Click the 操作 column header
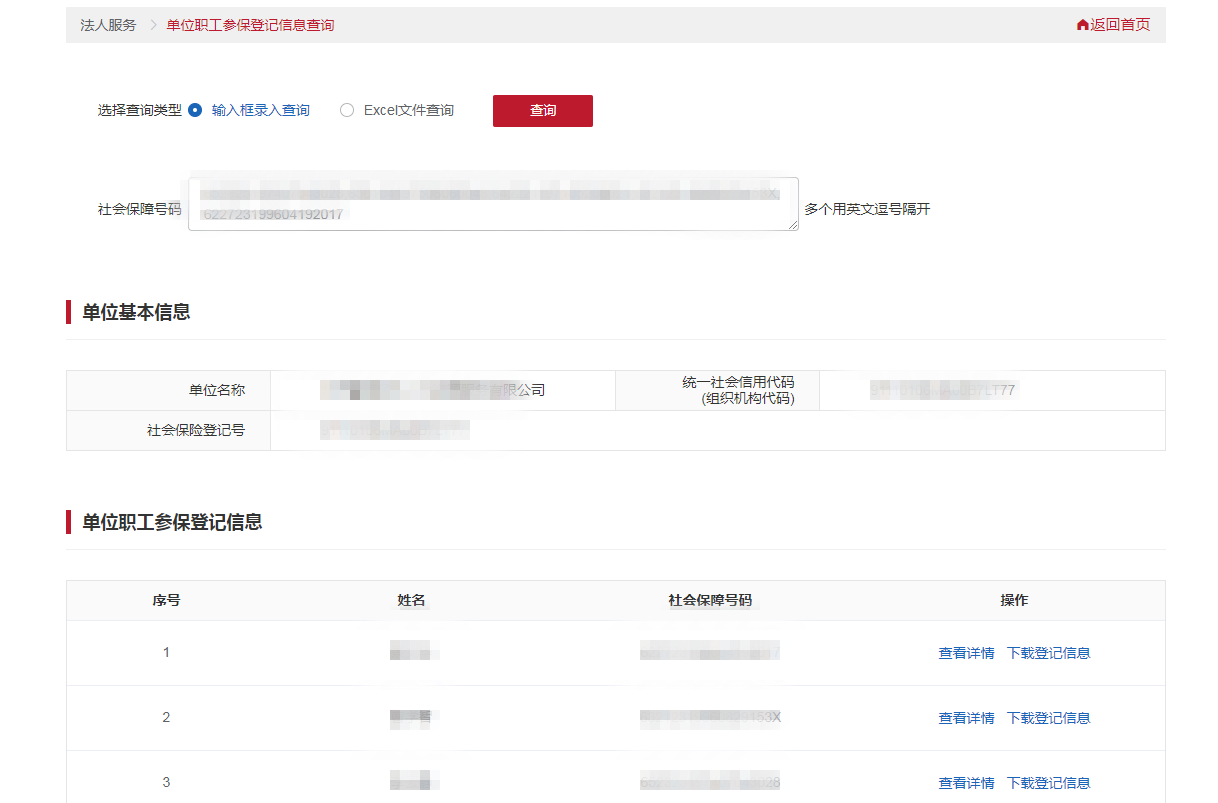 click(x=1014, y=600)
